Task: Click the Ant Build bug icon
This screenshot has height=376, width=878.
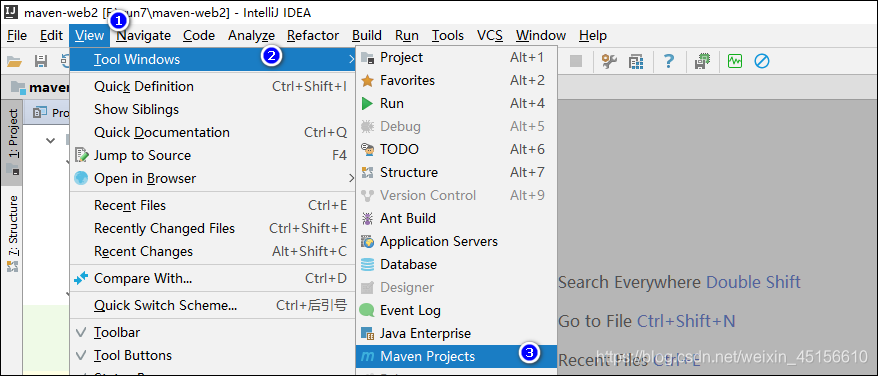Action: pos(367,219)
